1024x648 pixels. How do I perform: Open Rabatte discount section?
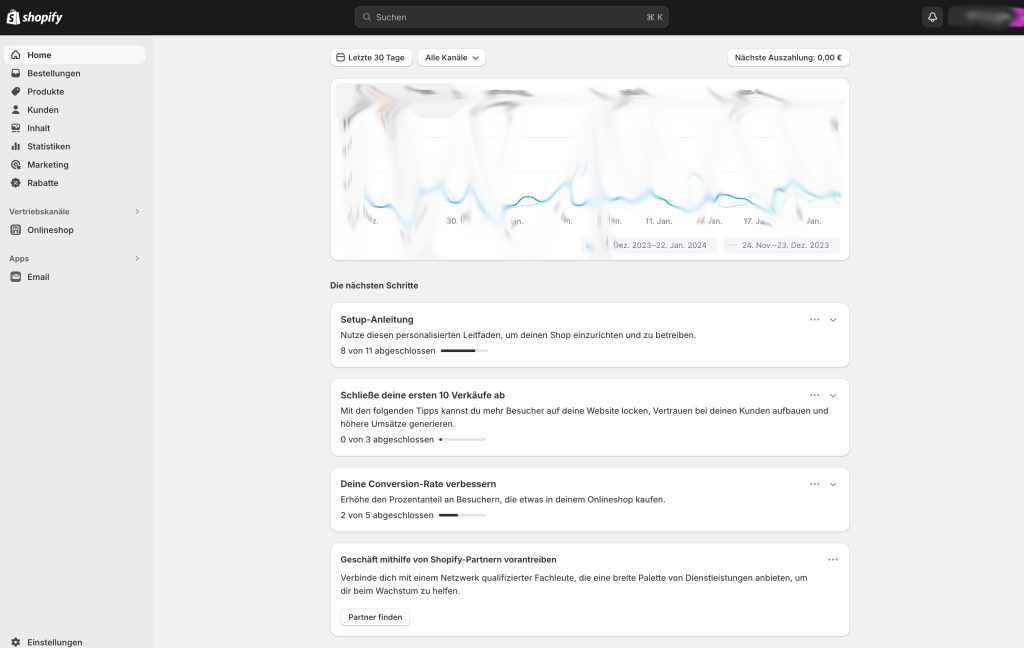tap(43, 183)
